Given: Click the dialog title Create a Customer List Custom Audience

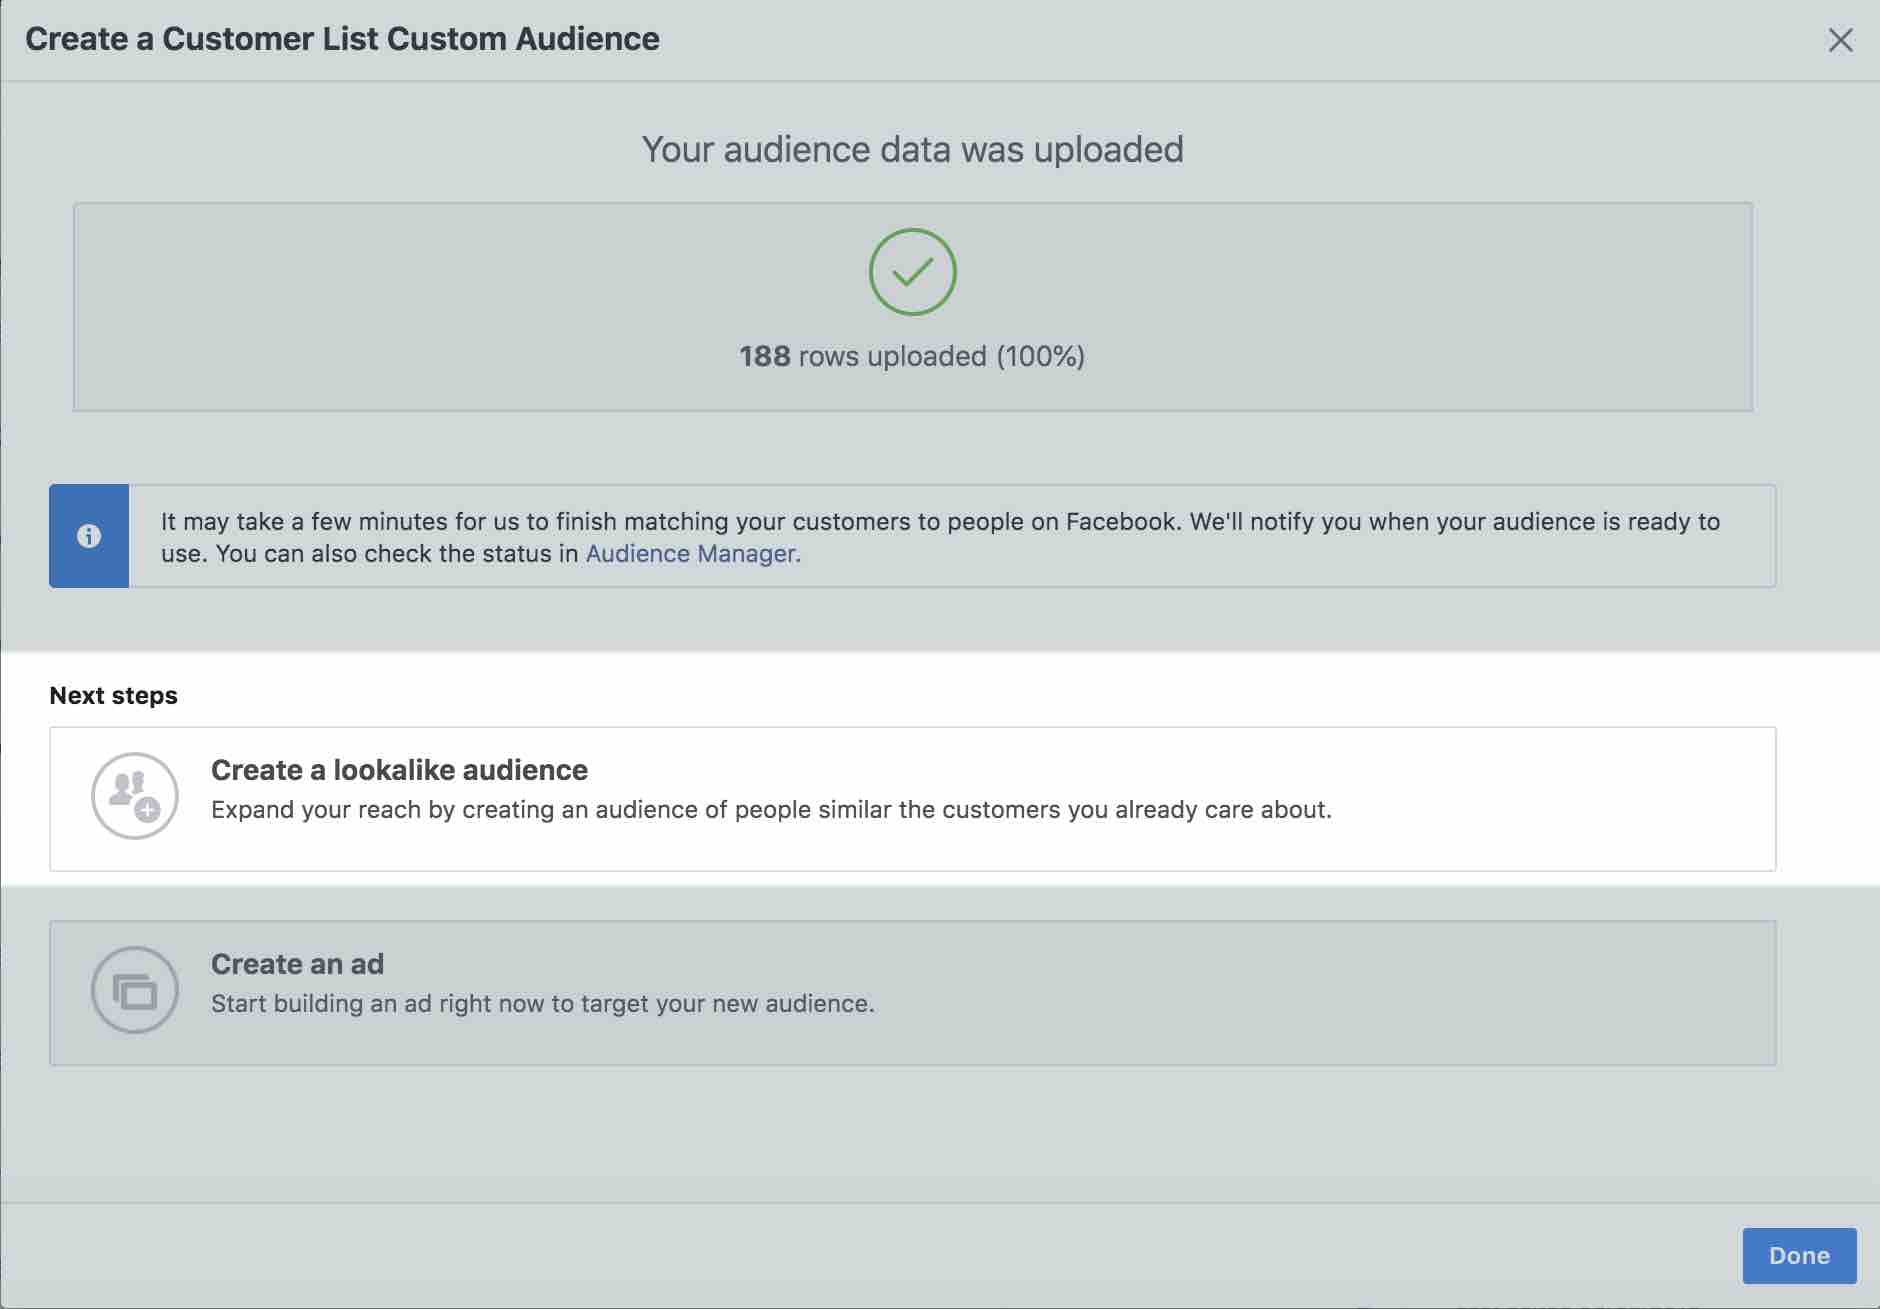Looking at the screenshot, I should click(x=344, y=39).
